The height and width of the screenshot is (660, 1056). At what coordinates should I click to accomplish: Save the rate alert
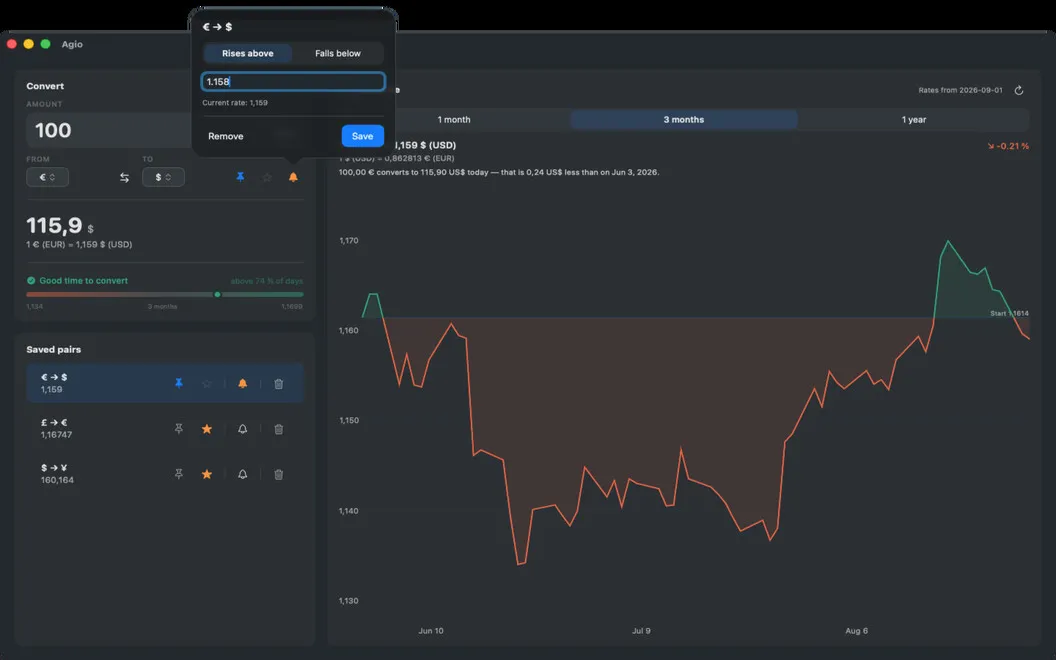362,136
